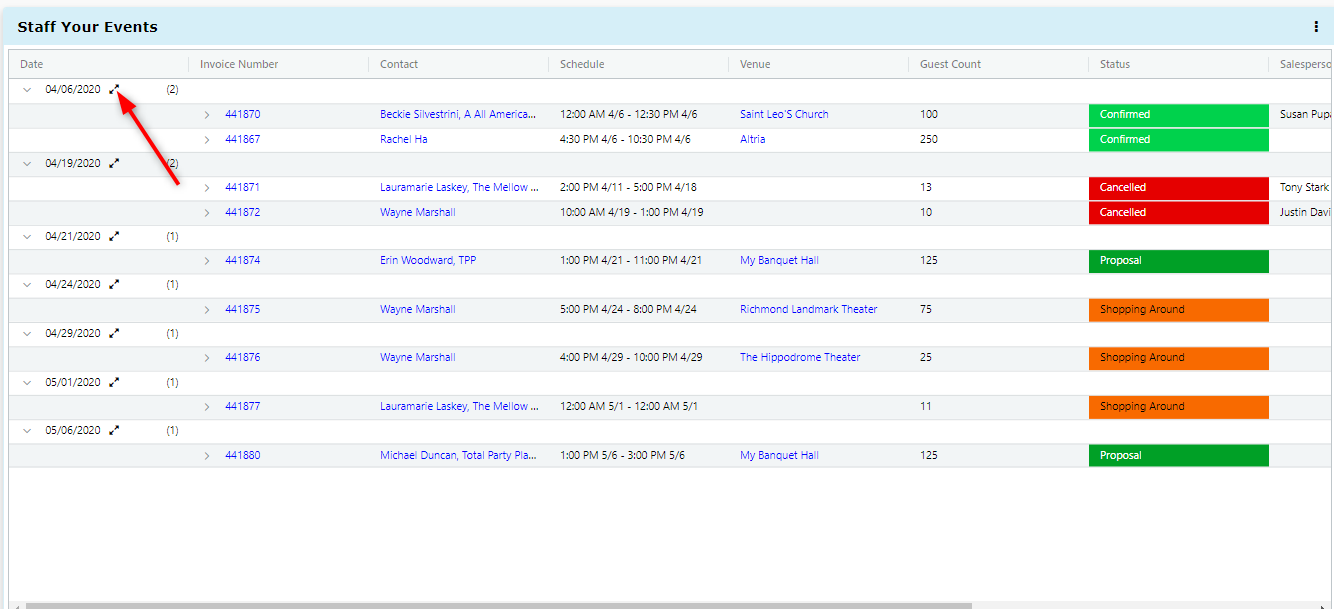Expand row details for invoice 441877
Viewport: 1334px width, 609px height.
point(207,407)
